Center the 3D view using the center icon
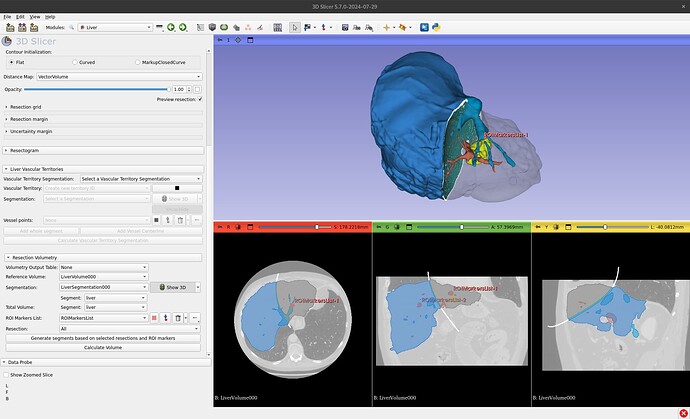690x419 pixels. coord(238,40)
